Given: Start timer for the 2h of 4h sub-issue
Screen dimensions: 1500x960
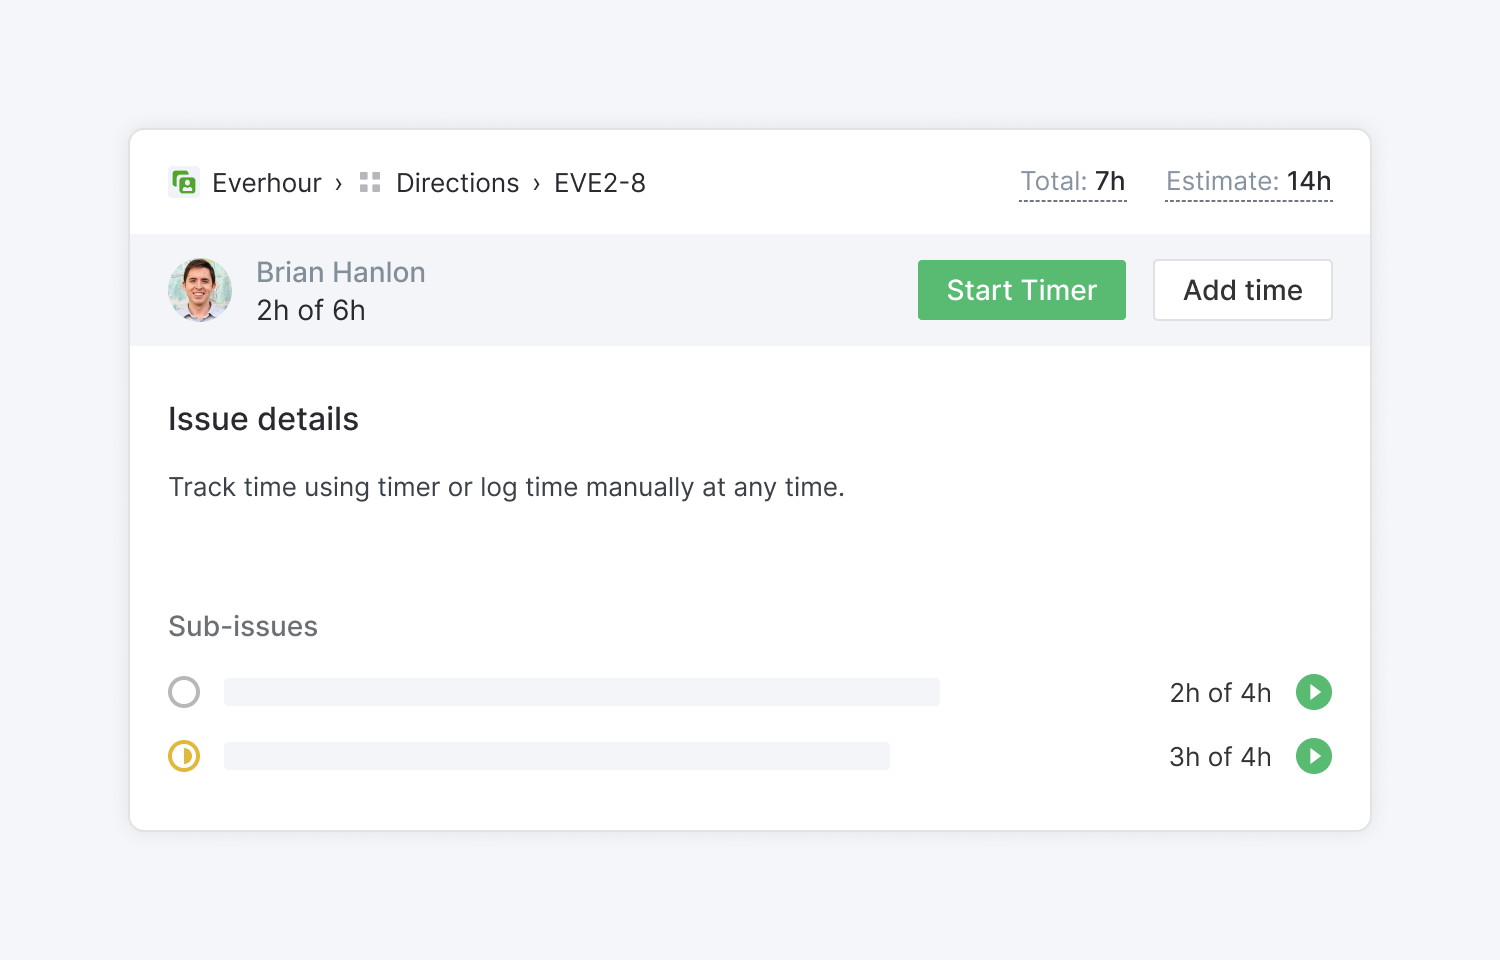Looking at the screenshot, I should click(1314, 692).
